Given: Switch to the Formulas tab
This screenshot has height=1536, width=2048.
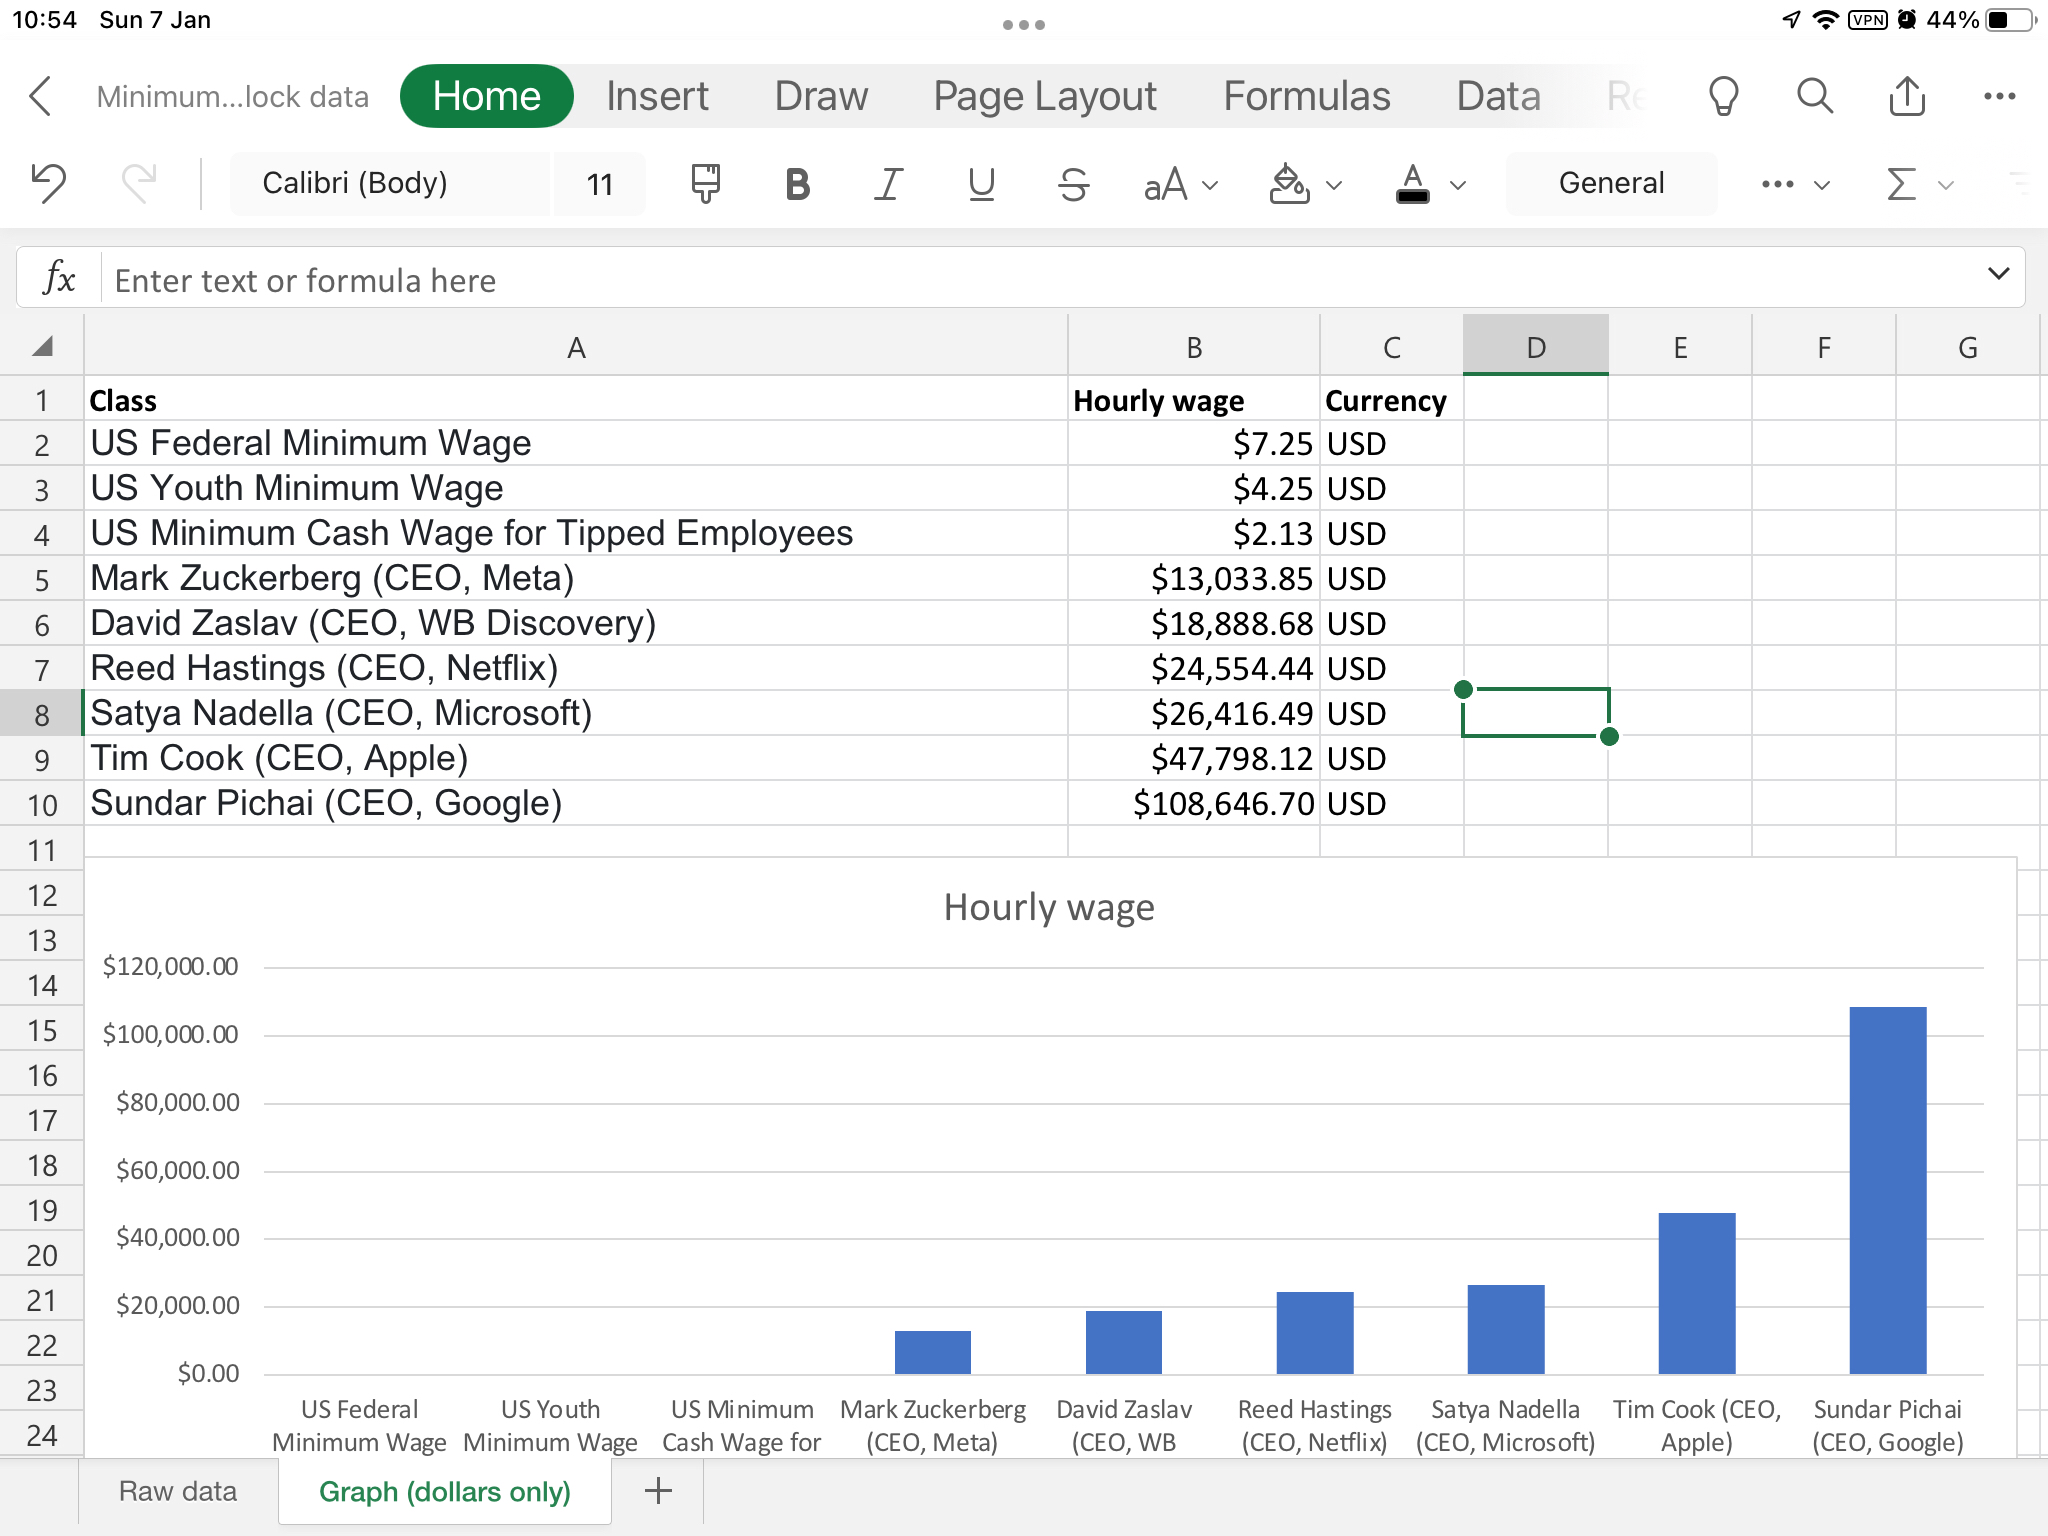Looking at the screenshot, I should [x=1307, y=96].
